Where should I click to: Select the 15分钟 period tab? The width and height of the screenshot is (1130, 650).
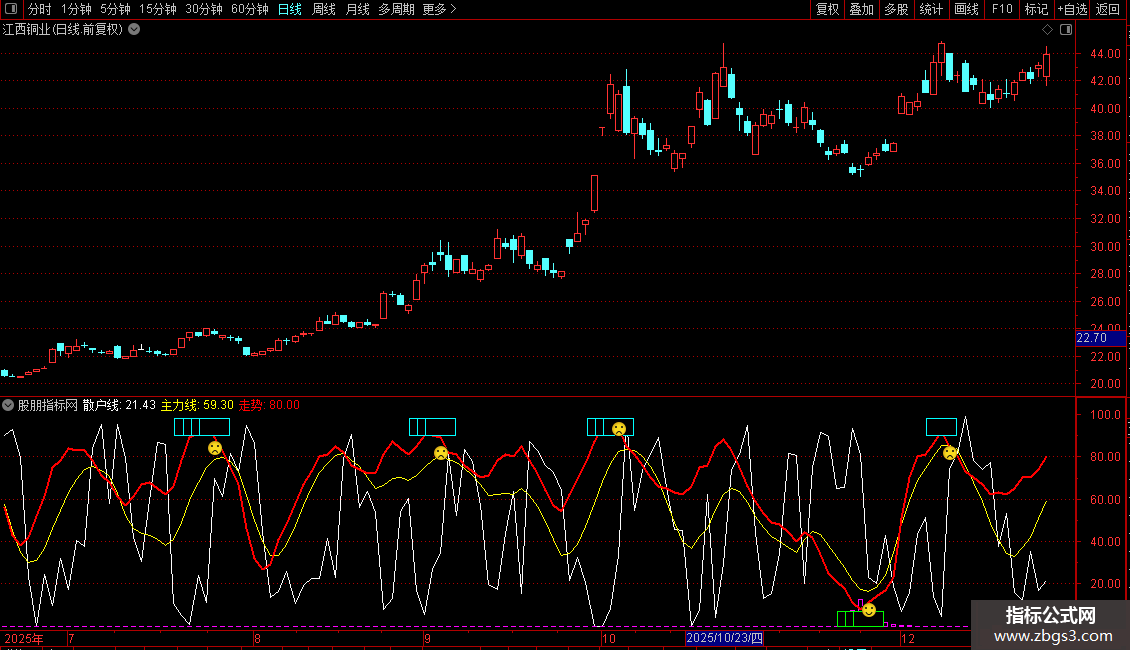158,9
